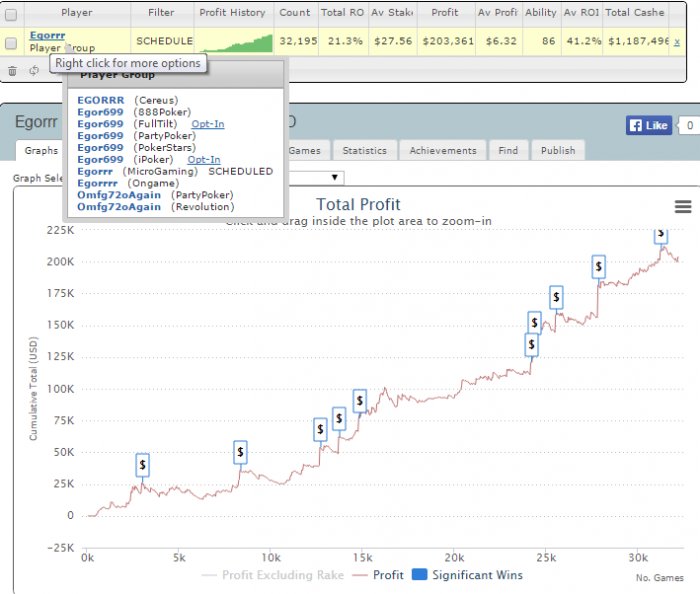Toggle the Profit legend line series
The width and height of the screenshot is (700, 594).
(378, 575)
